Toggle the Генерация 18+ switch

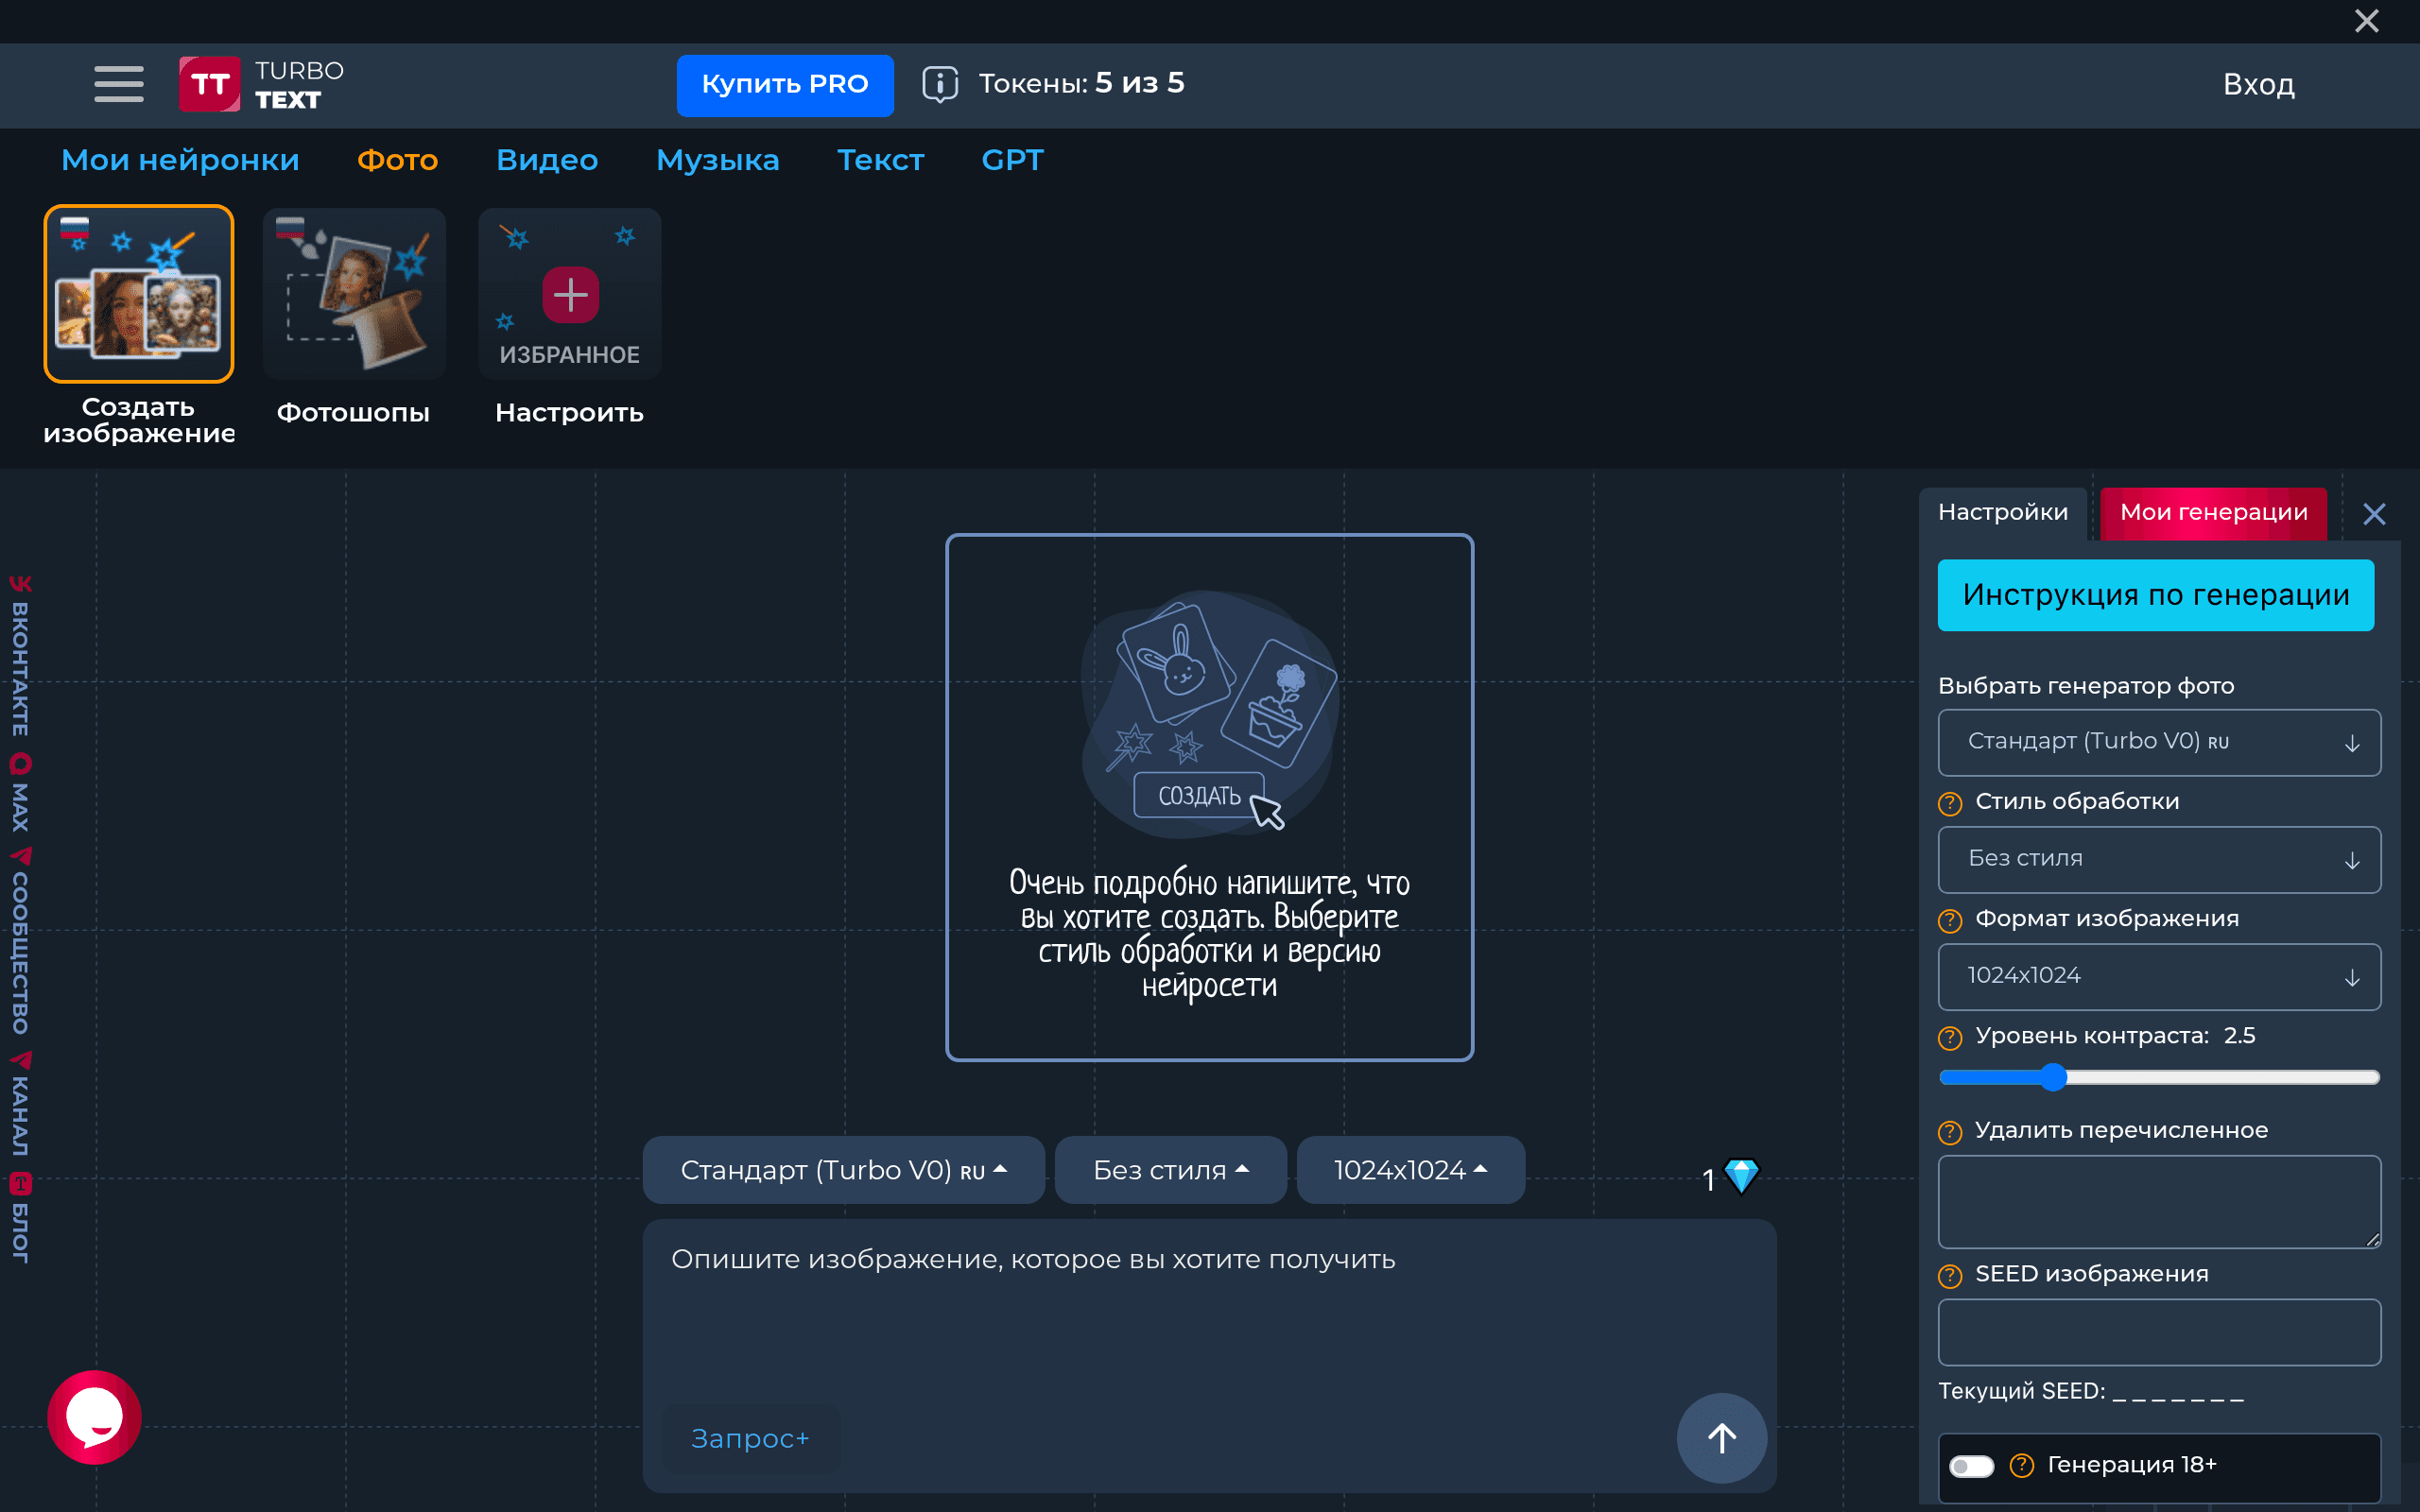coord(1971,1466)
